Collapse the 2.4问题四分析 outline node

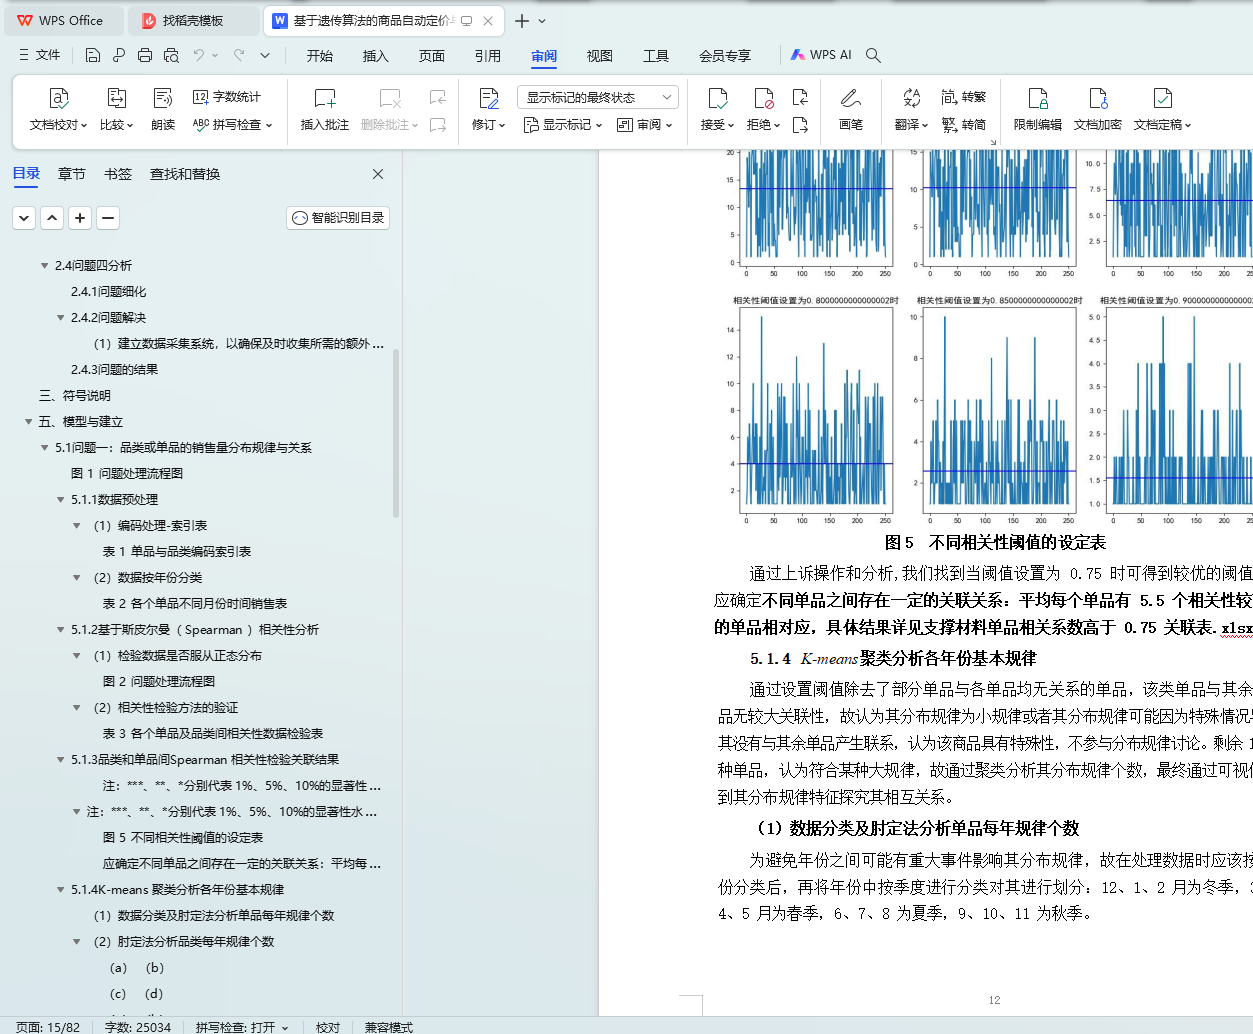[x=44, y=266]
